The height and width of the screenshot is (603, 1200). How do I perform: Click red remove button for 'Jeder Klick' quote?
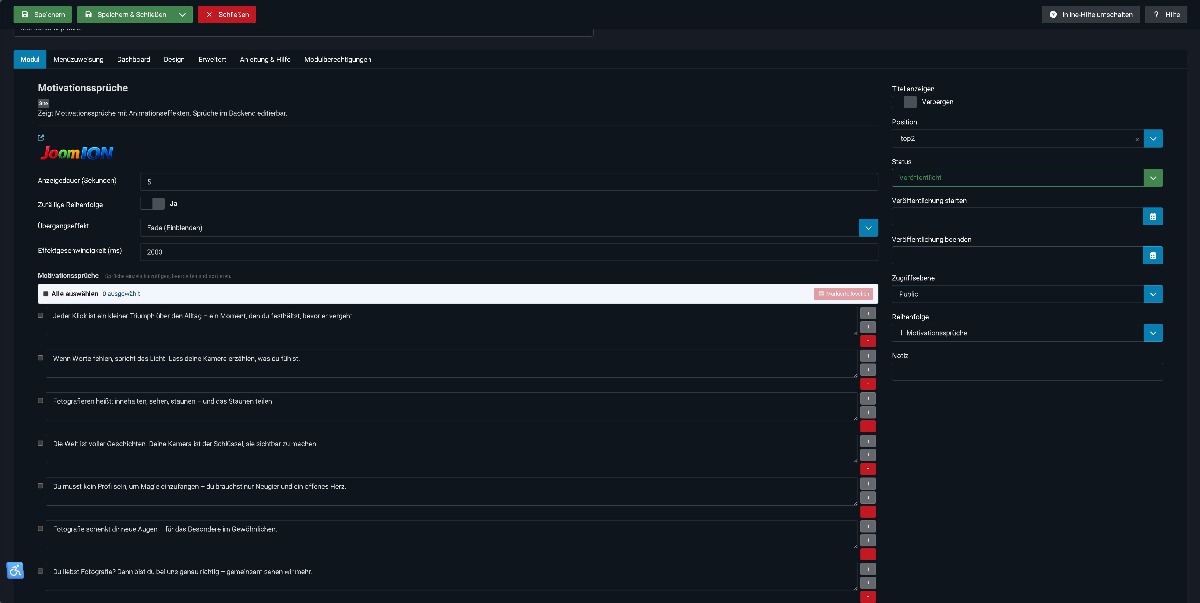coord(867,341)
